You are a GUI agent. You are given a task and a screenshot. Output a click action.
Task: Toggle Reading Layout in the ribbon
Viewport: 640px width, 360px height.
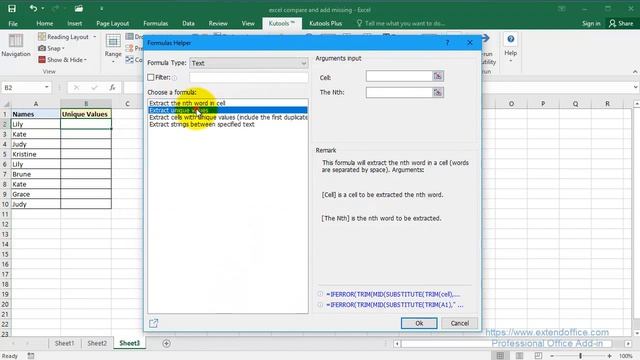point(63,37)
